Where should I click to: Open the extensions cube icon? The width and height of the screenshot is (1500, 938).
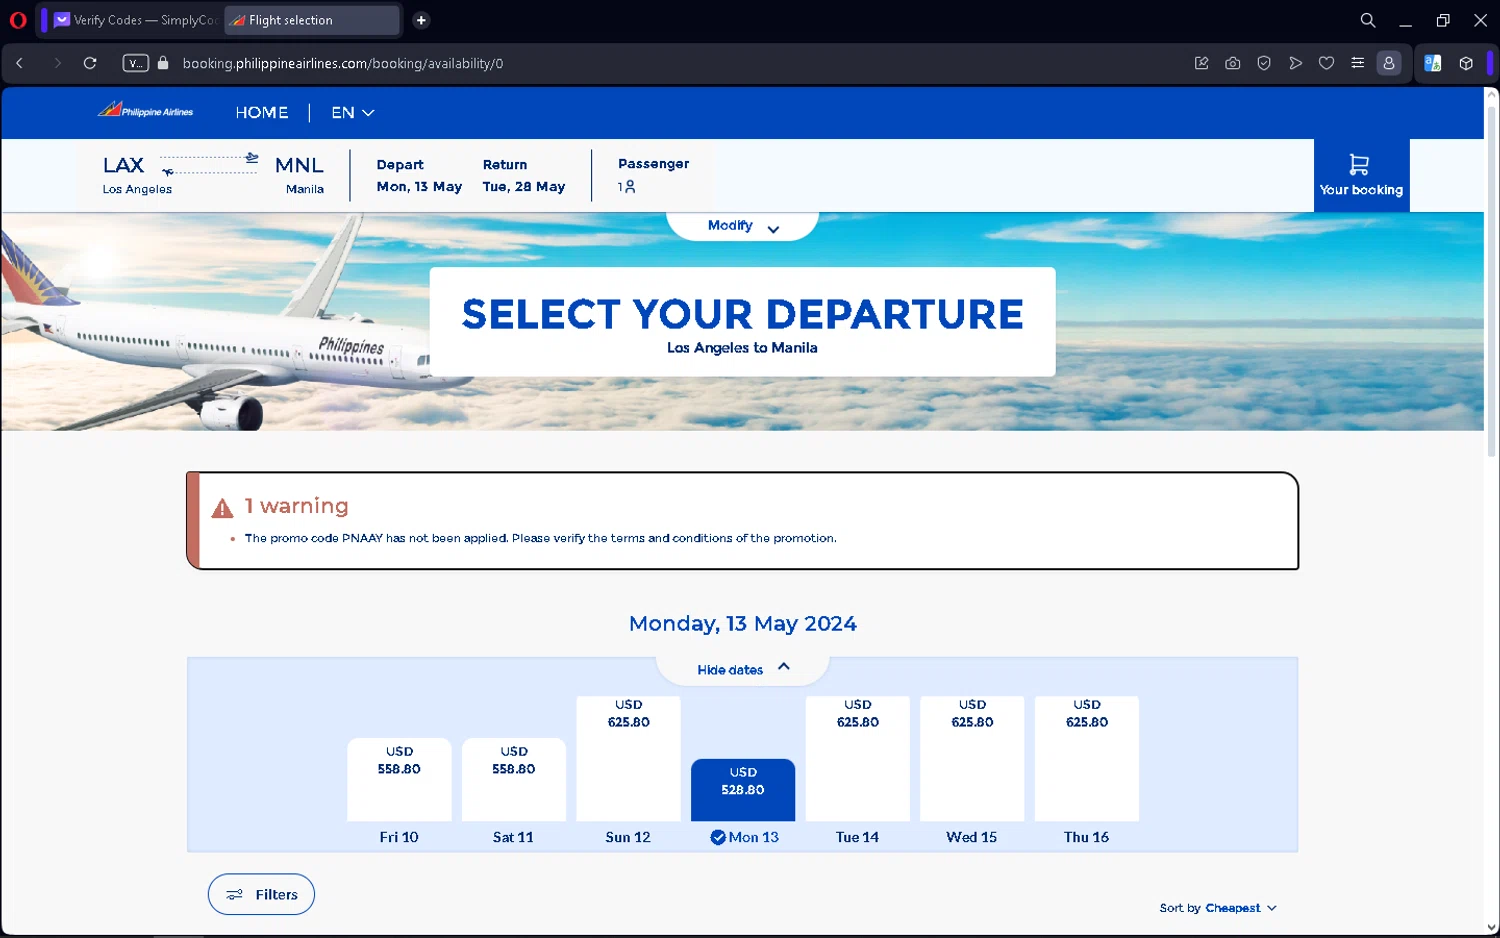pos(1466,63)
